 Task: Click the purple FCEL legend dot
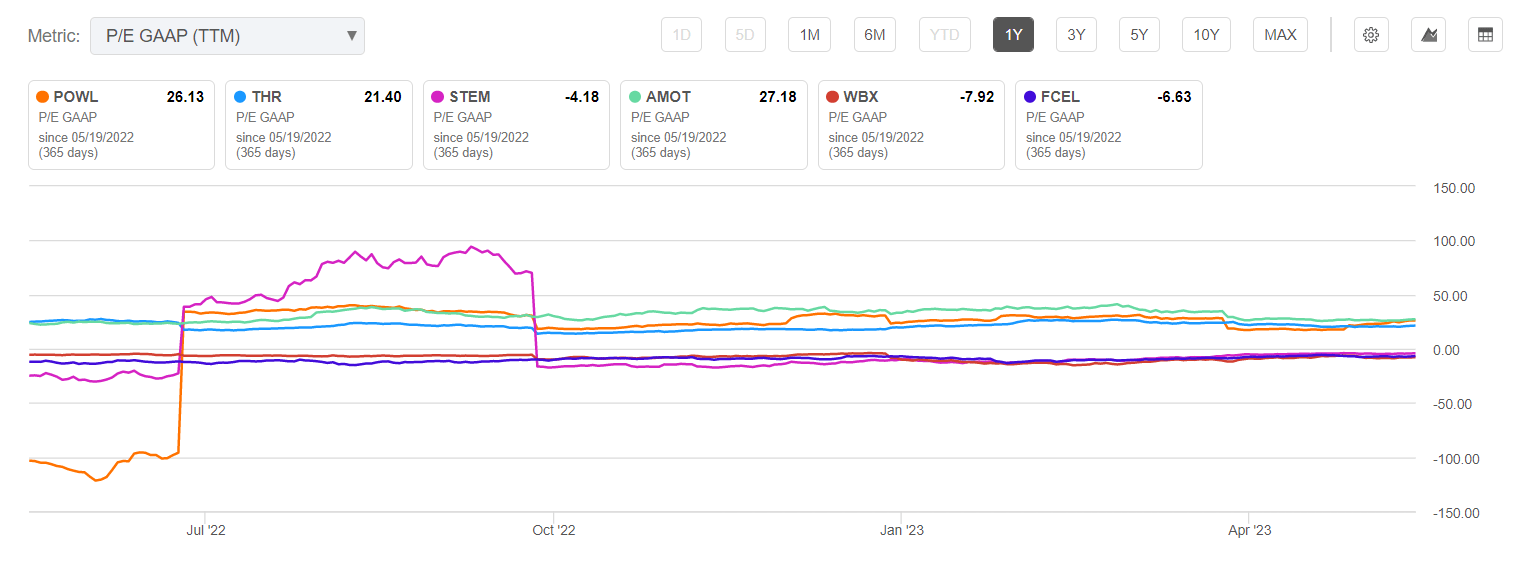pyautogui.click(x=1031, y=97)
